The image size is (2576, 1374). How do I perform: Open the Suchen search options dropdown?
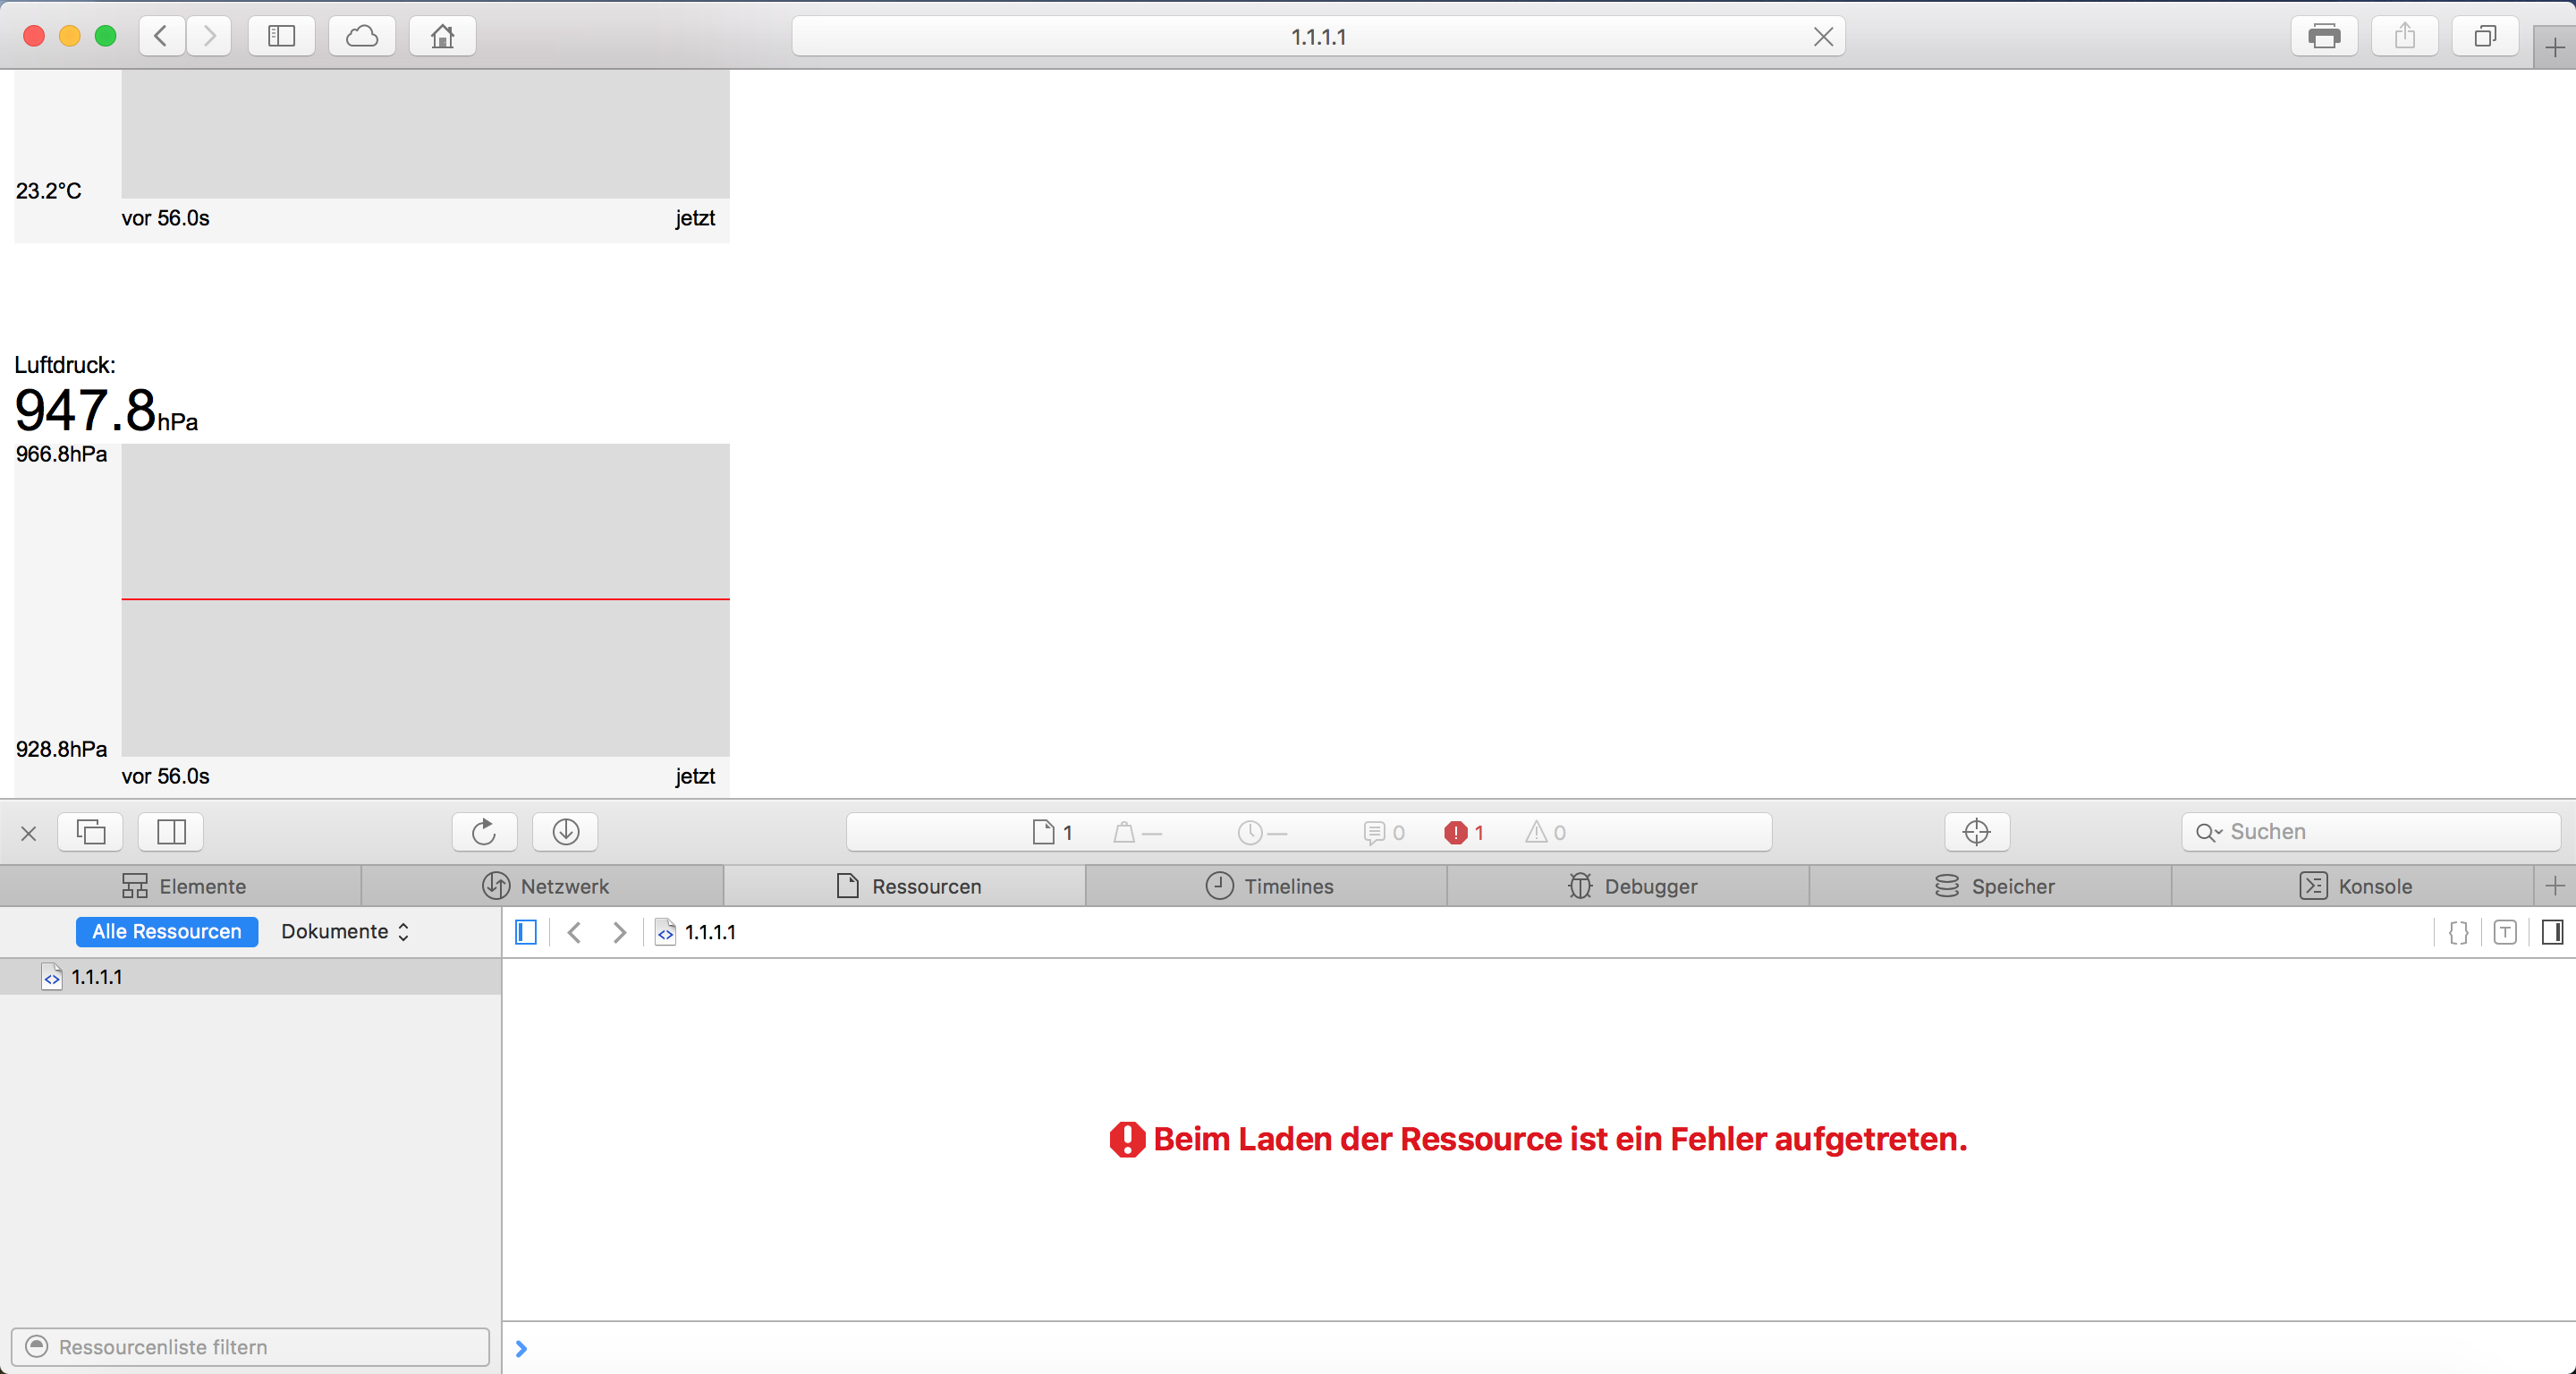(x=2207, y=832)
